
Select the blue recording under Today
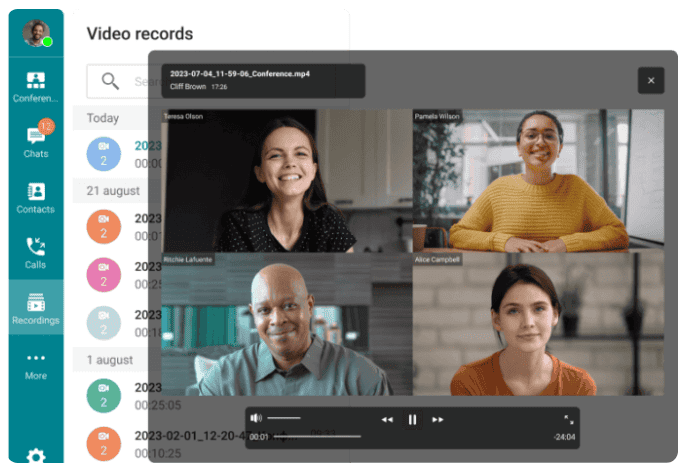tap(103, 153)
